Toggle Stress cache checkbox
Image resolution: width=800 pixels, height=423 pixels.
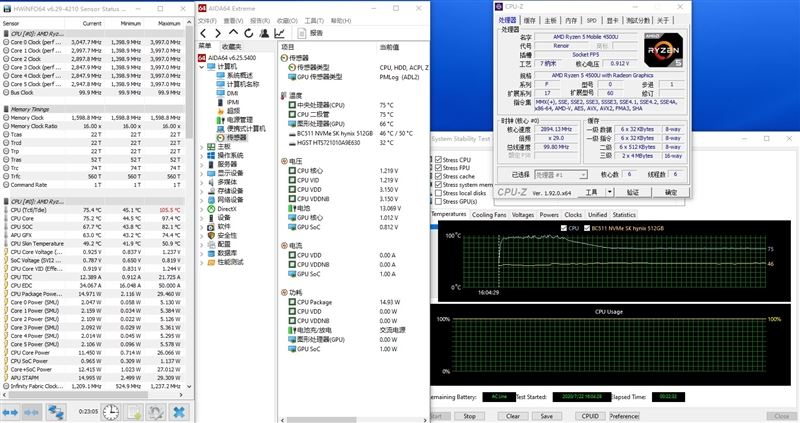(438, 176)
